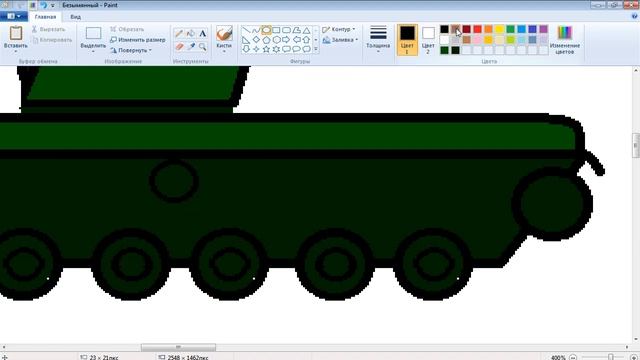
Task: Pick the purple palette swatch
Action: pyautogui.click(x=543, y=29)
